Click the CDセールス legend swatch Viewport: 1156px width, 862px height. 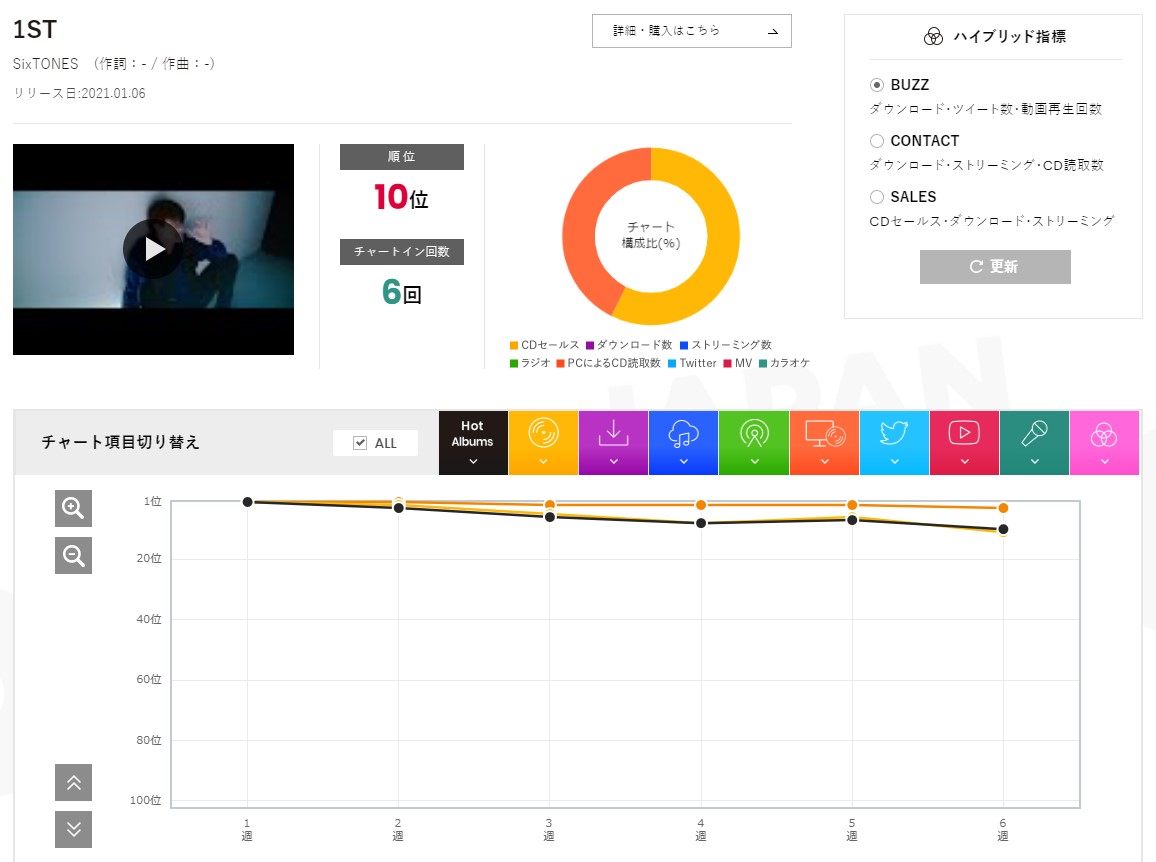click(x=514, y=345)
